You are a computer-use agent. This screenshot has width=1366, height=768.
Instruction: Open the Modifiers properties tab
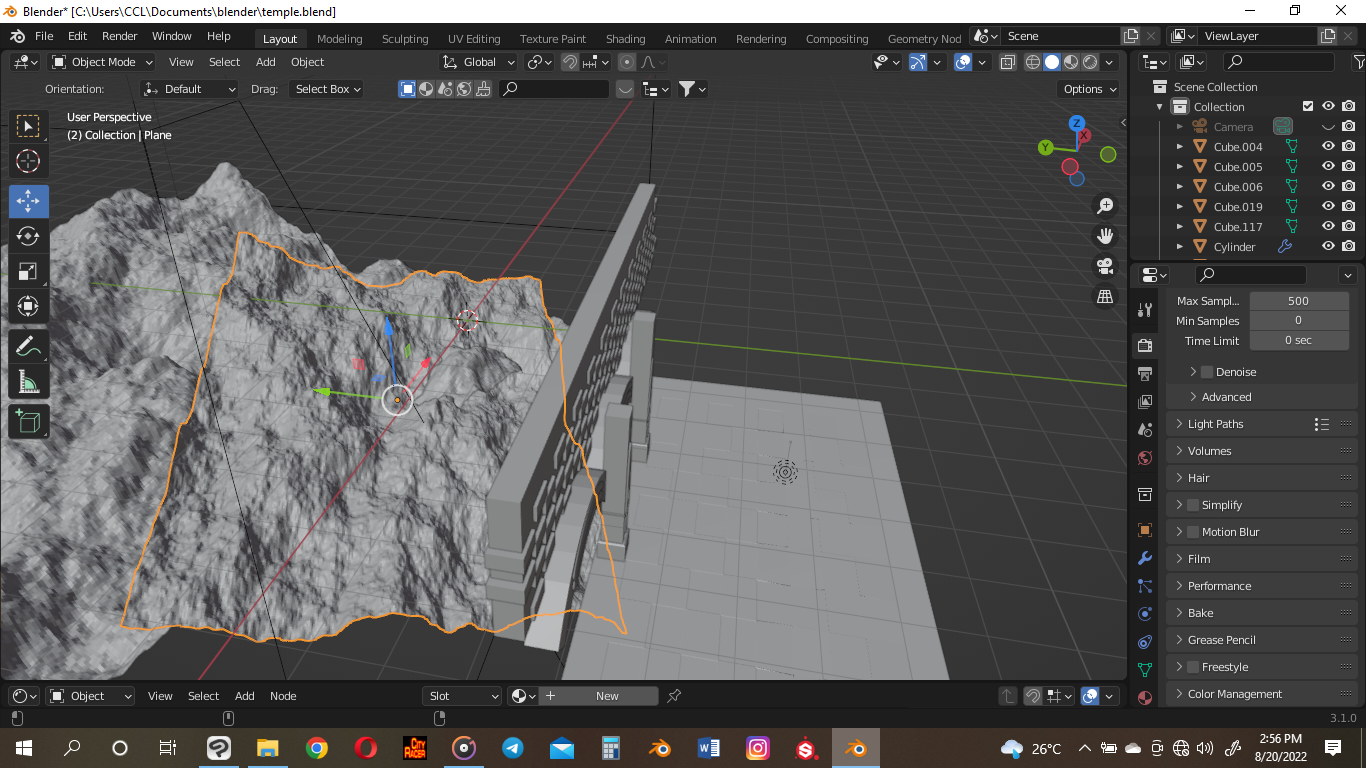[1145, 558]
